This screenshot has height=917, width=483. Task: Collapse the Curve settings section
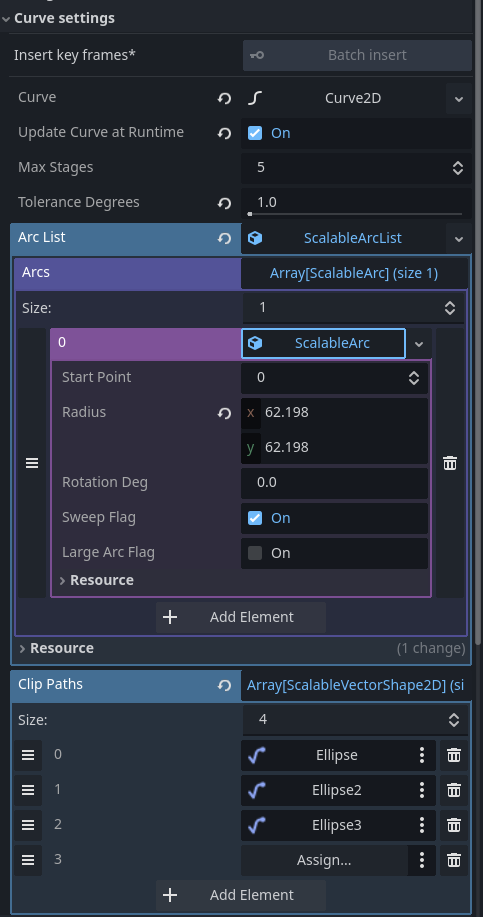[6, 19]
